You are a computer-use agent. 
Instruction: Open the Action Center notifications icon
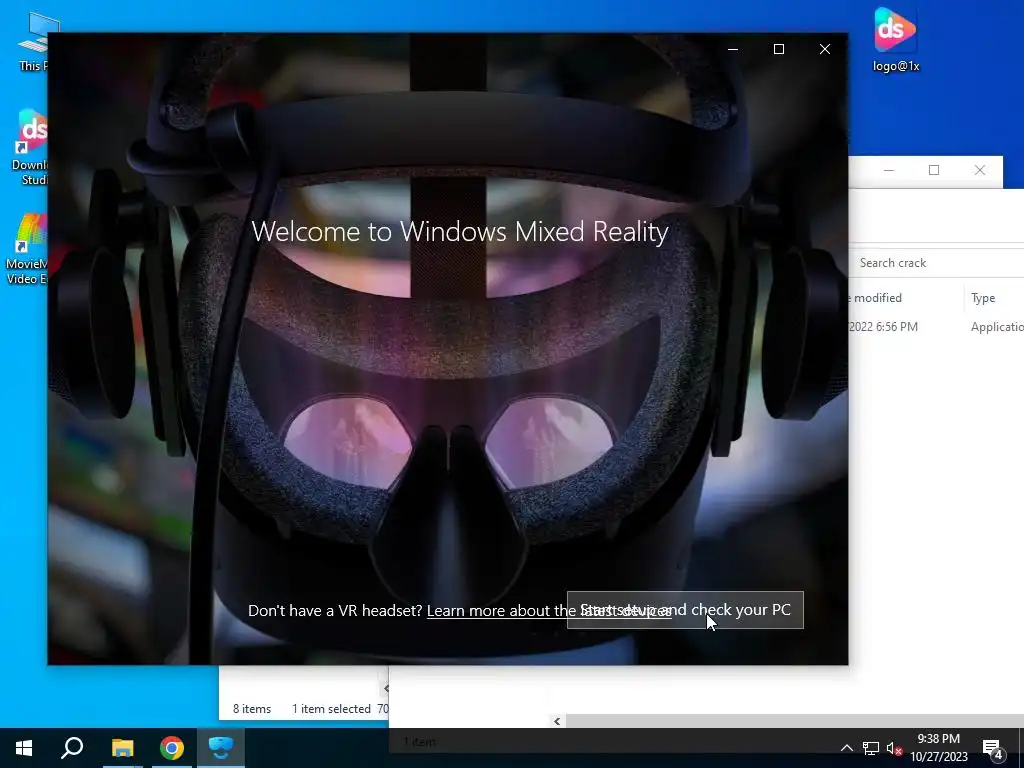(993, 748)
